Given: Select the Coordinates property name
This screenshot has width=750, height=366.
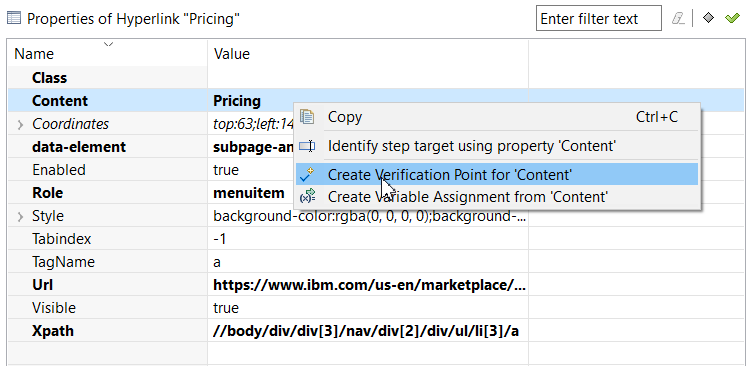Looking at the screenshot, I should pos(71,124).
